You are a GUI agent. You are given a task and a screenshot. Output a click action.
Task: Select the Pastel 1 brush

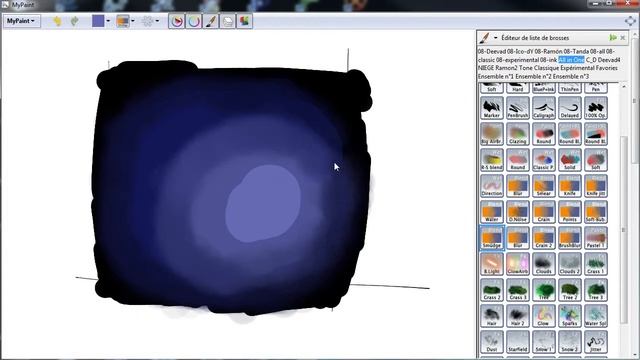[596, 238]
